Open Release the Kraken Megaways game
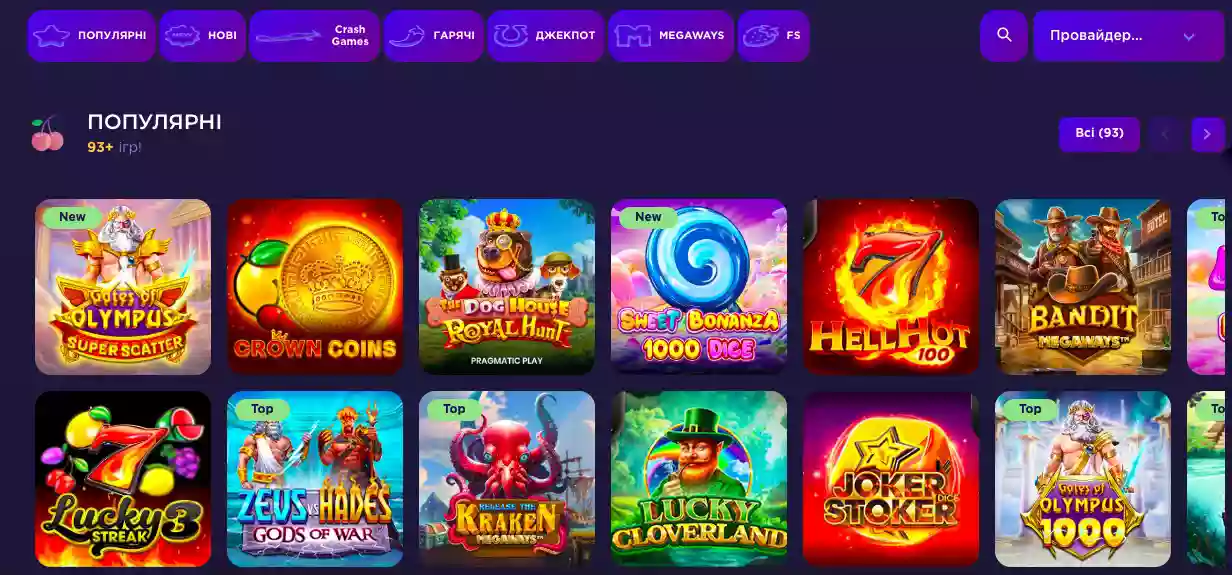This screenshot has height=575, width=1232. click(x=507, y=479)
